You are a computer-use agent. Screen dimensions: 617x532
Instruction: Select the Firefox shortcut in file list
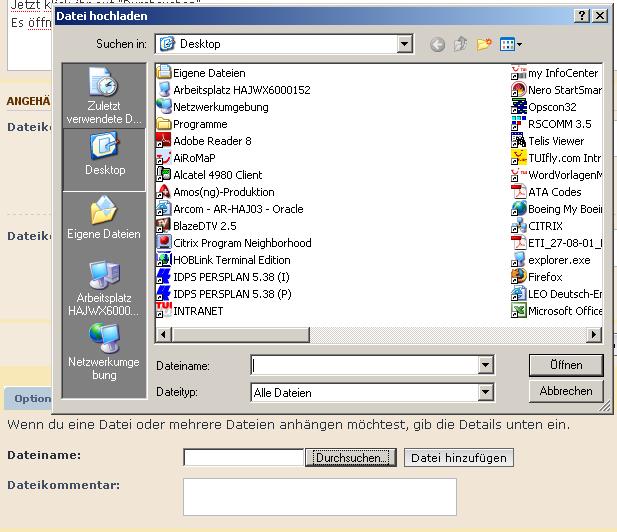(x=545, y=277)
